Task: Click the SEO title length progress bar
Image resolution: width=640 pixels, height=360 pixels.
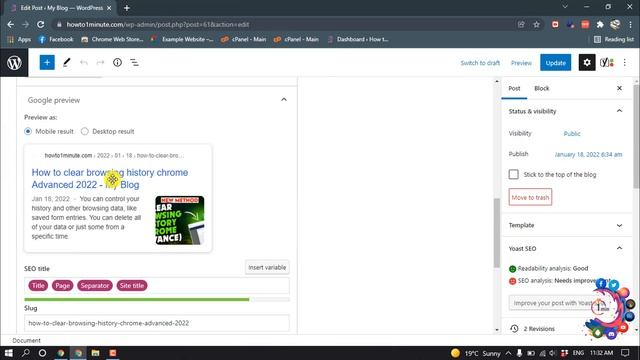Action: coord(157,300)
